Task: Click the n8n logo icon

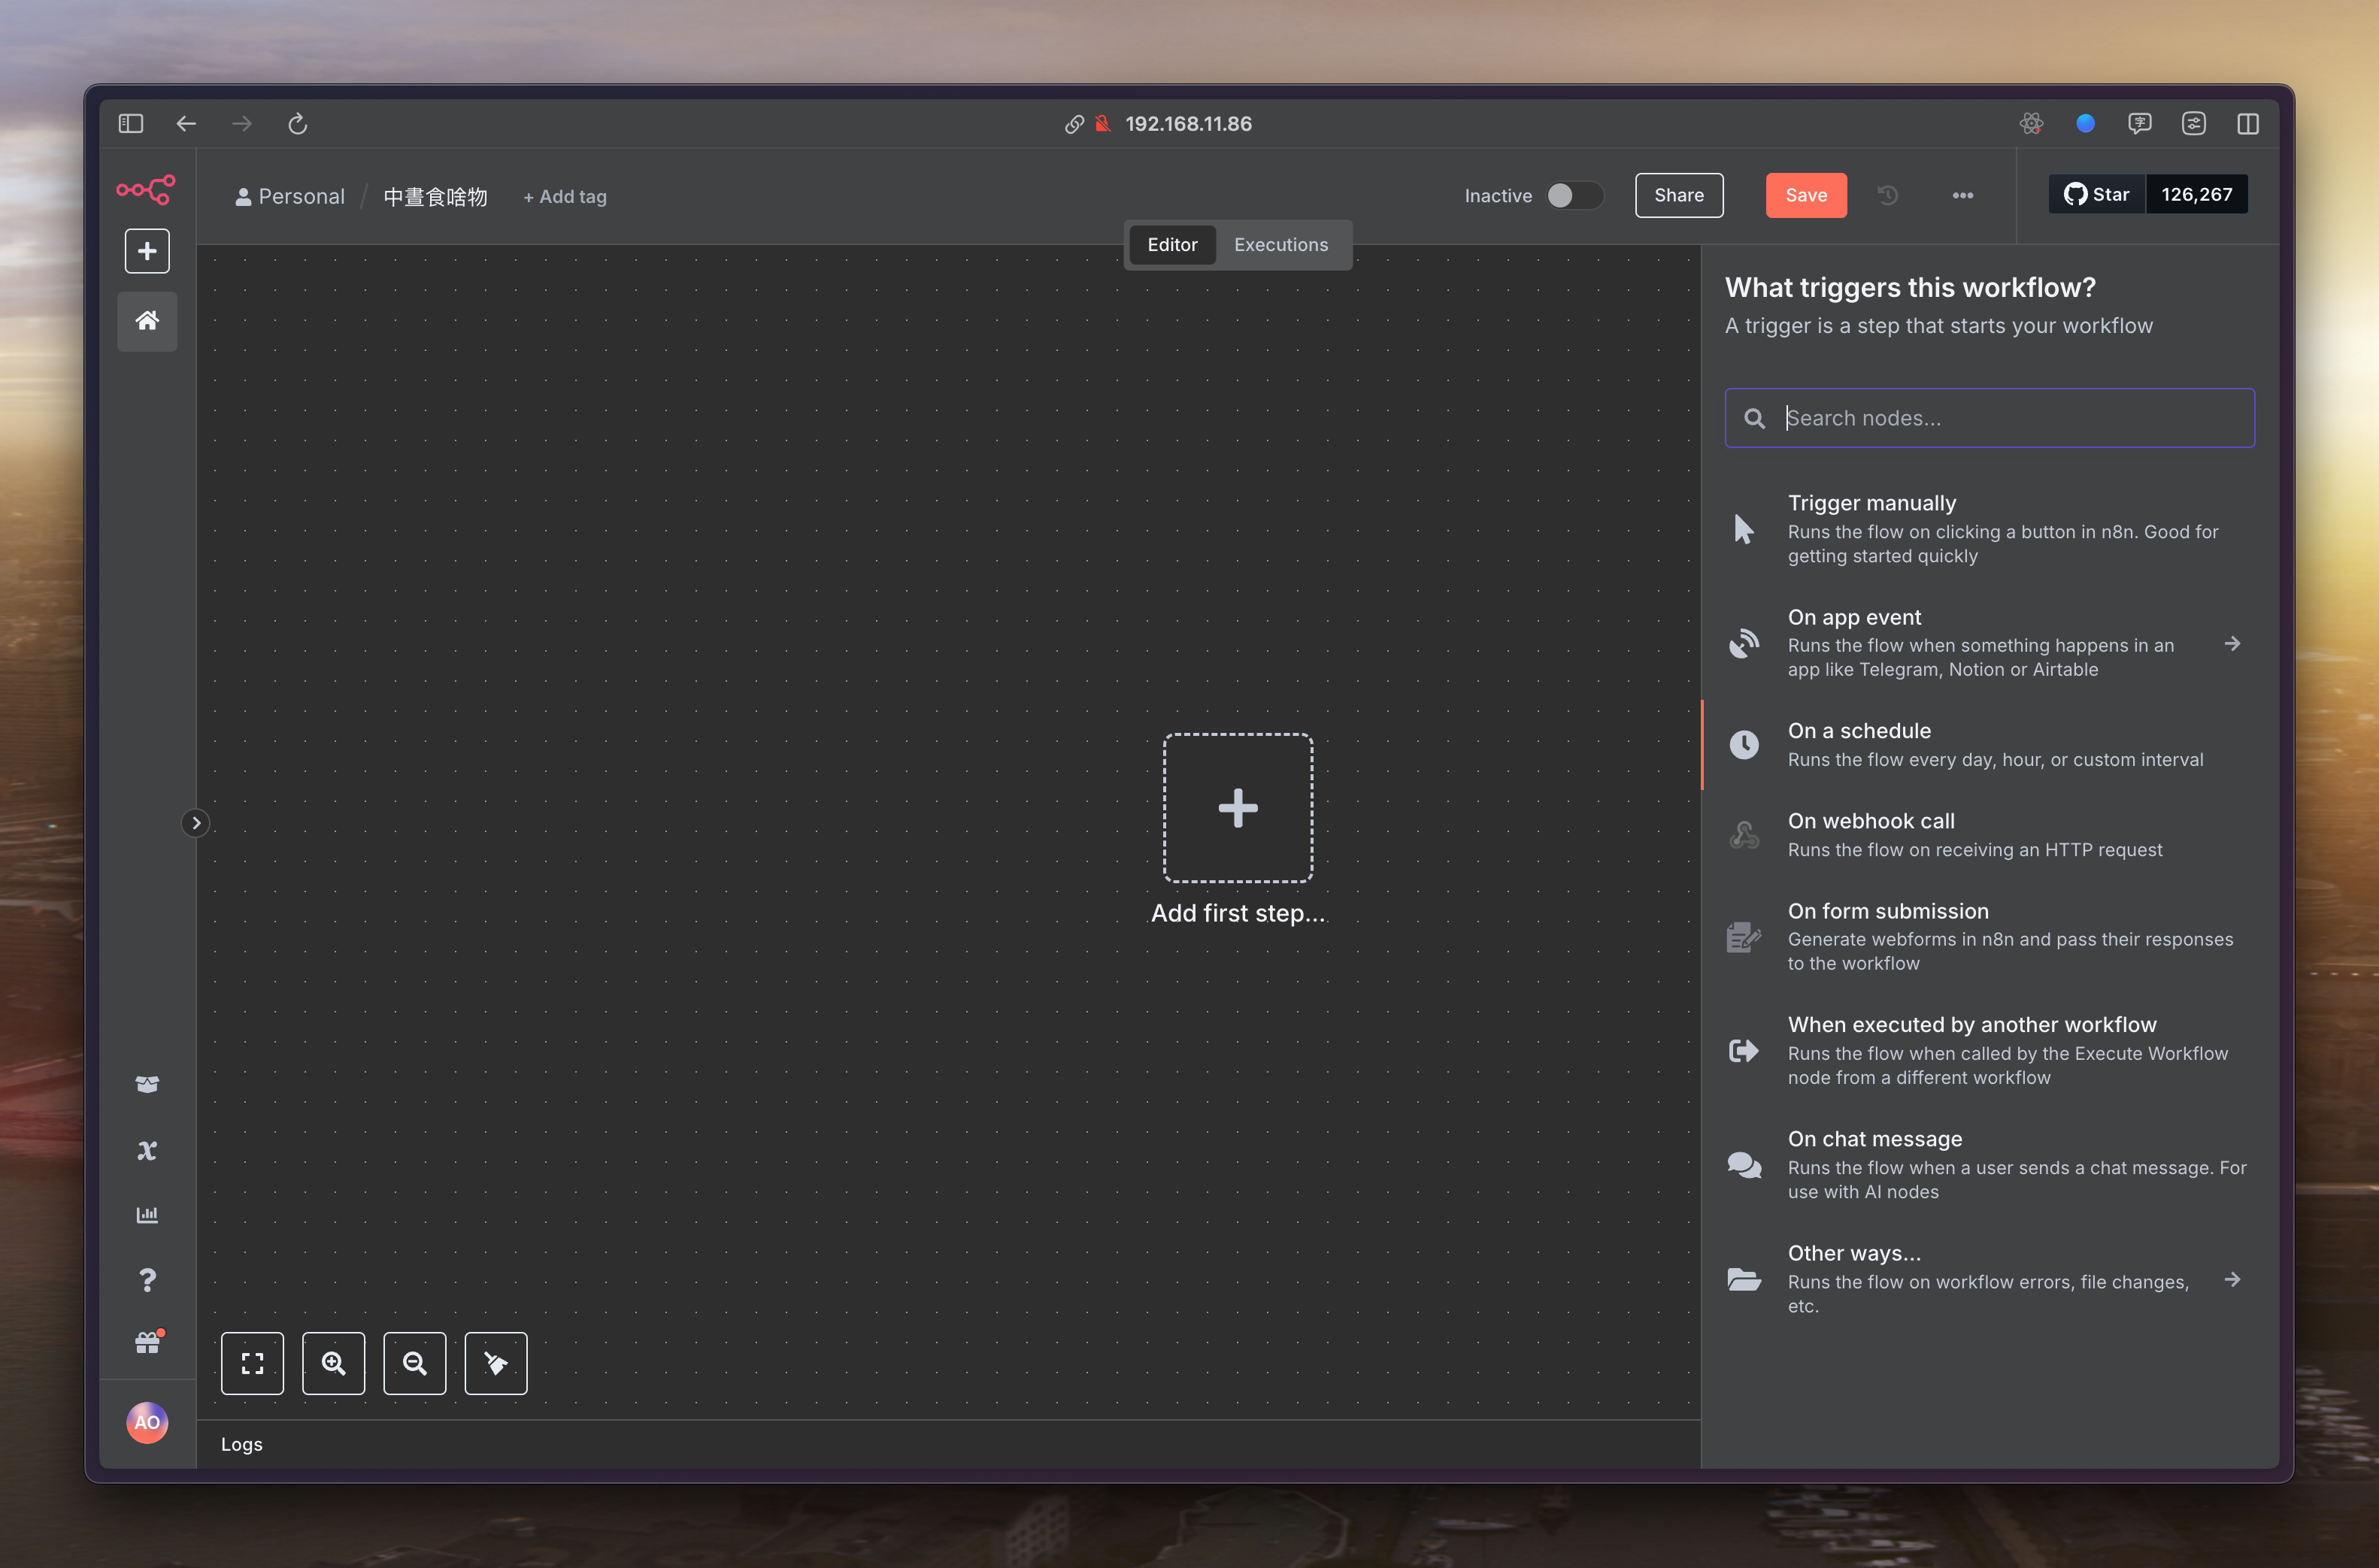Action: tap(146, 189)
